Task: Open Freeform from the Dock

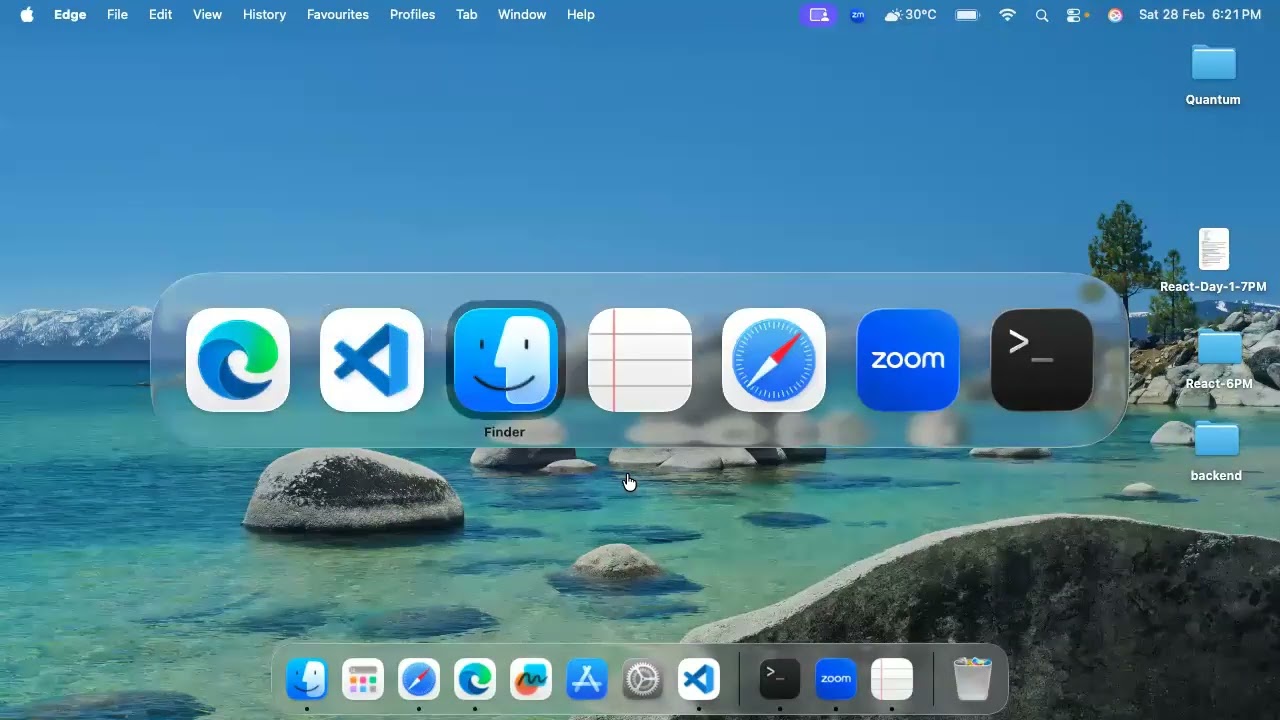Action: [x=531, y=680]
